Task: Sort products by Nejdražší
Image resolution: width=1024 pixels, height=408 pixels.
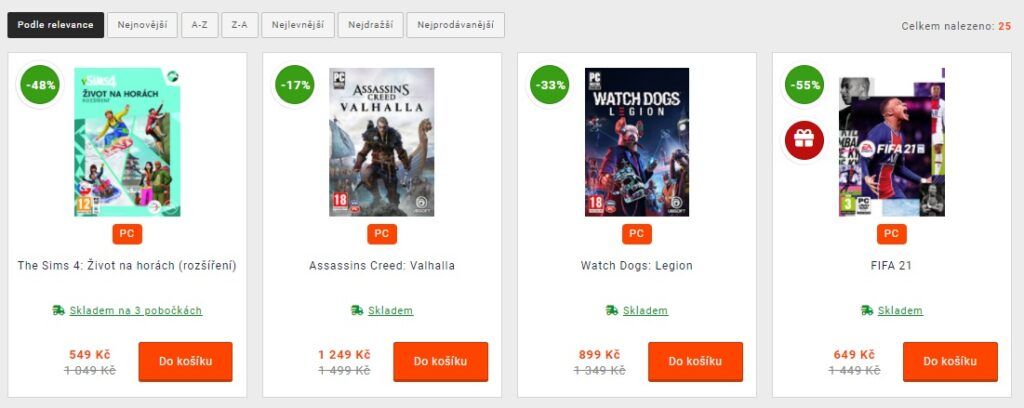Action: click(370, 25)
